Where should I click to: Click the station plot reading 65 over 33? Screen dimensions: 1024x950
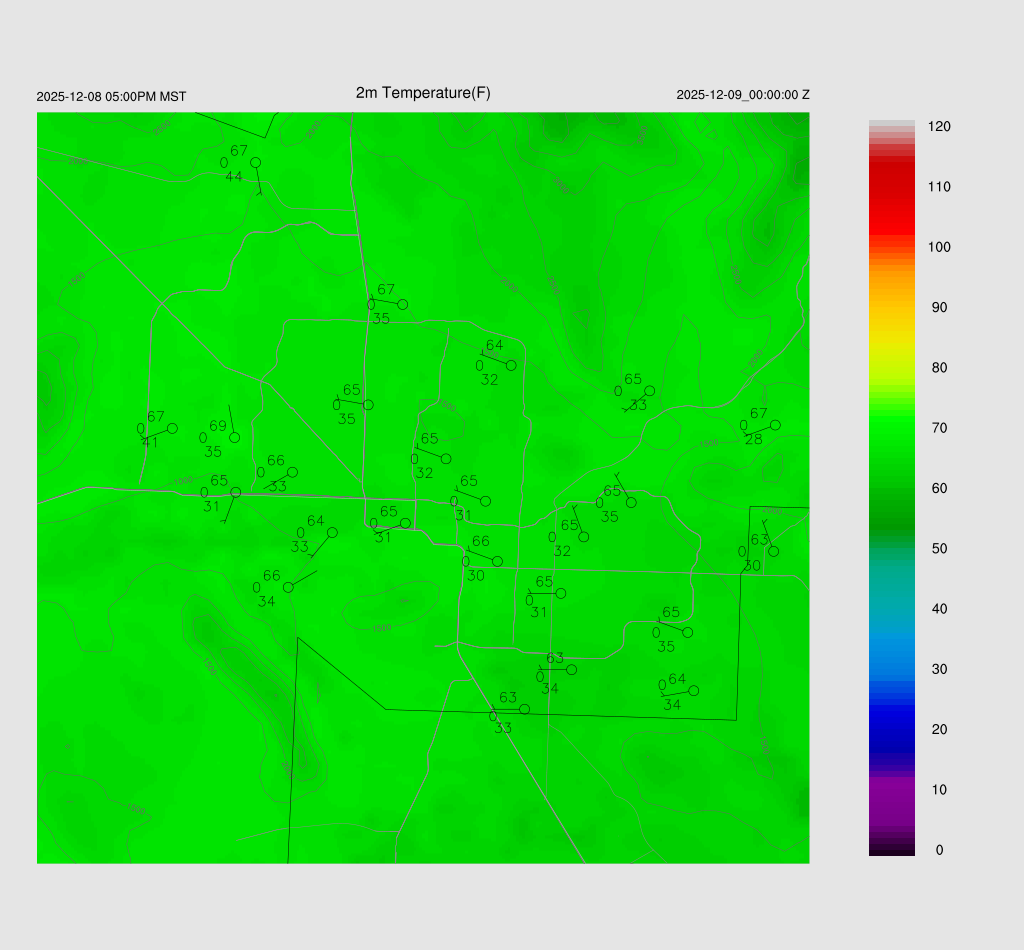click(649, 391)
